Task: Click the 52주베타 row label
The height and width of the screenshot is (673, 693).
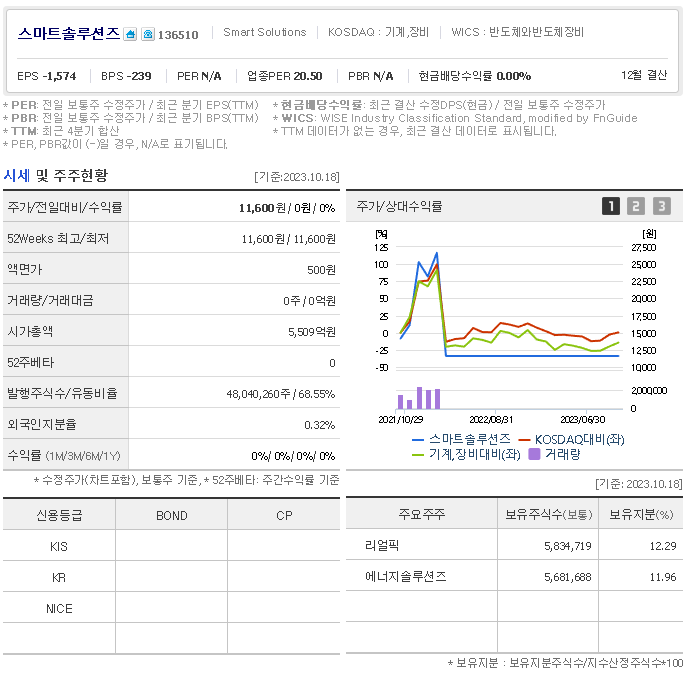Action: pos(65,363)
